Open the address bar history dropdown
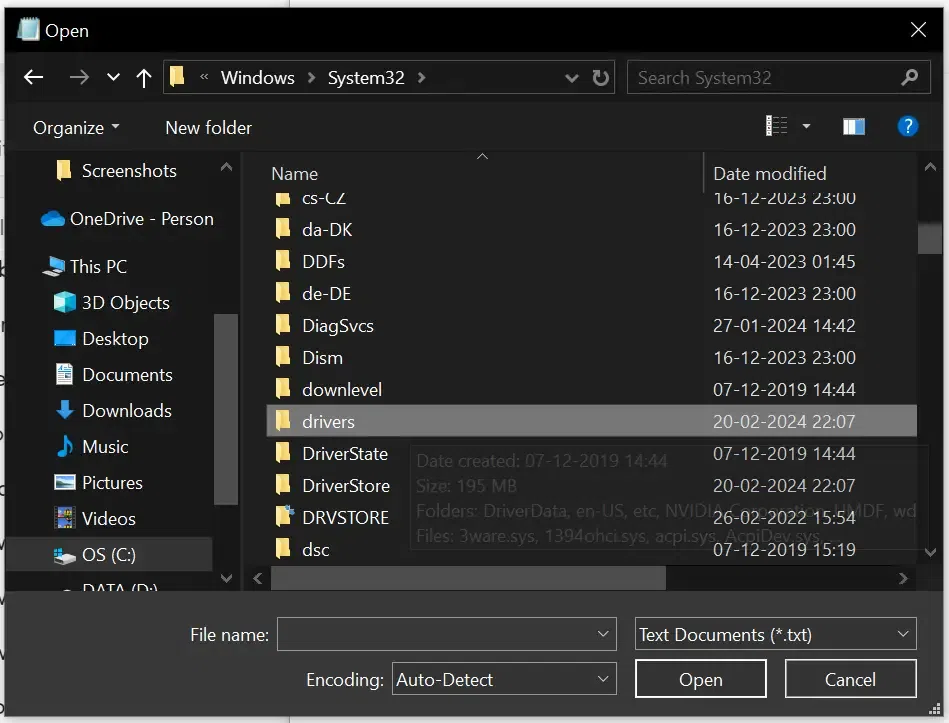This screenshot has width=949, height=723. (571, 77)
